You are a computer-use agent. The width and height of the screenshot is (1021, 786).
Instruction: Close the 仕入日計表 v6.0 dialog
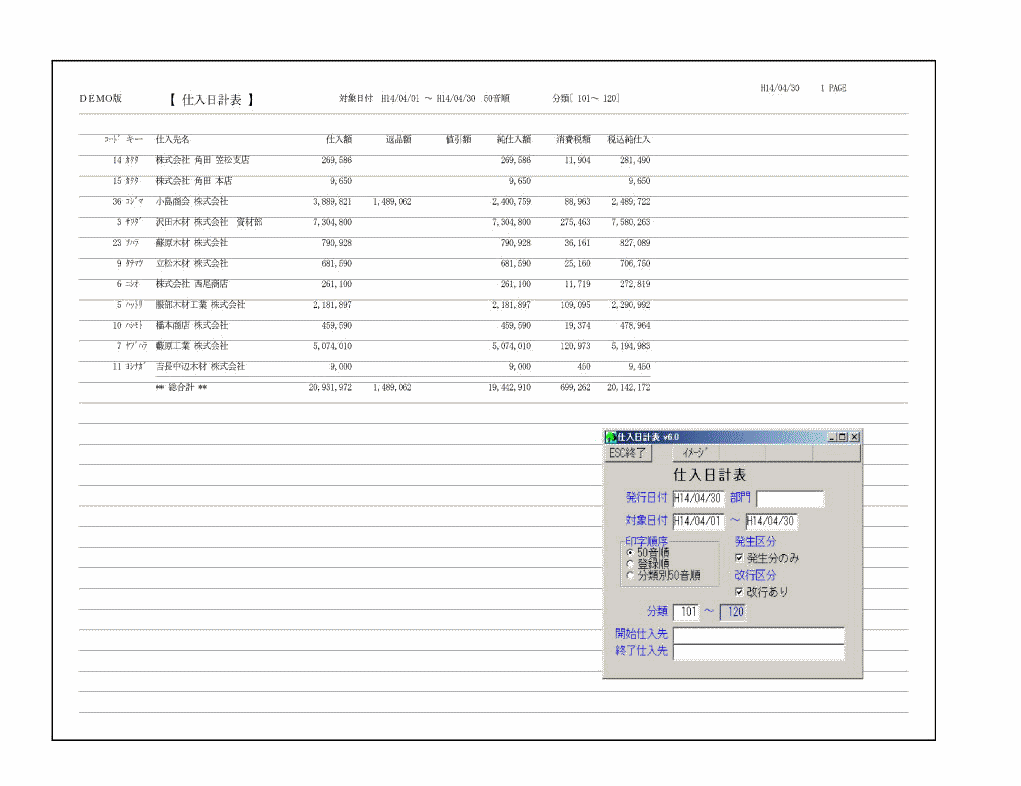click(854, 437)
